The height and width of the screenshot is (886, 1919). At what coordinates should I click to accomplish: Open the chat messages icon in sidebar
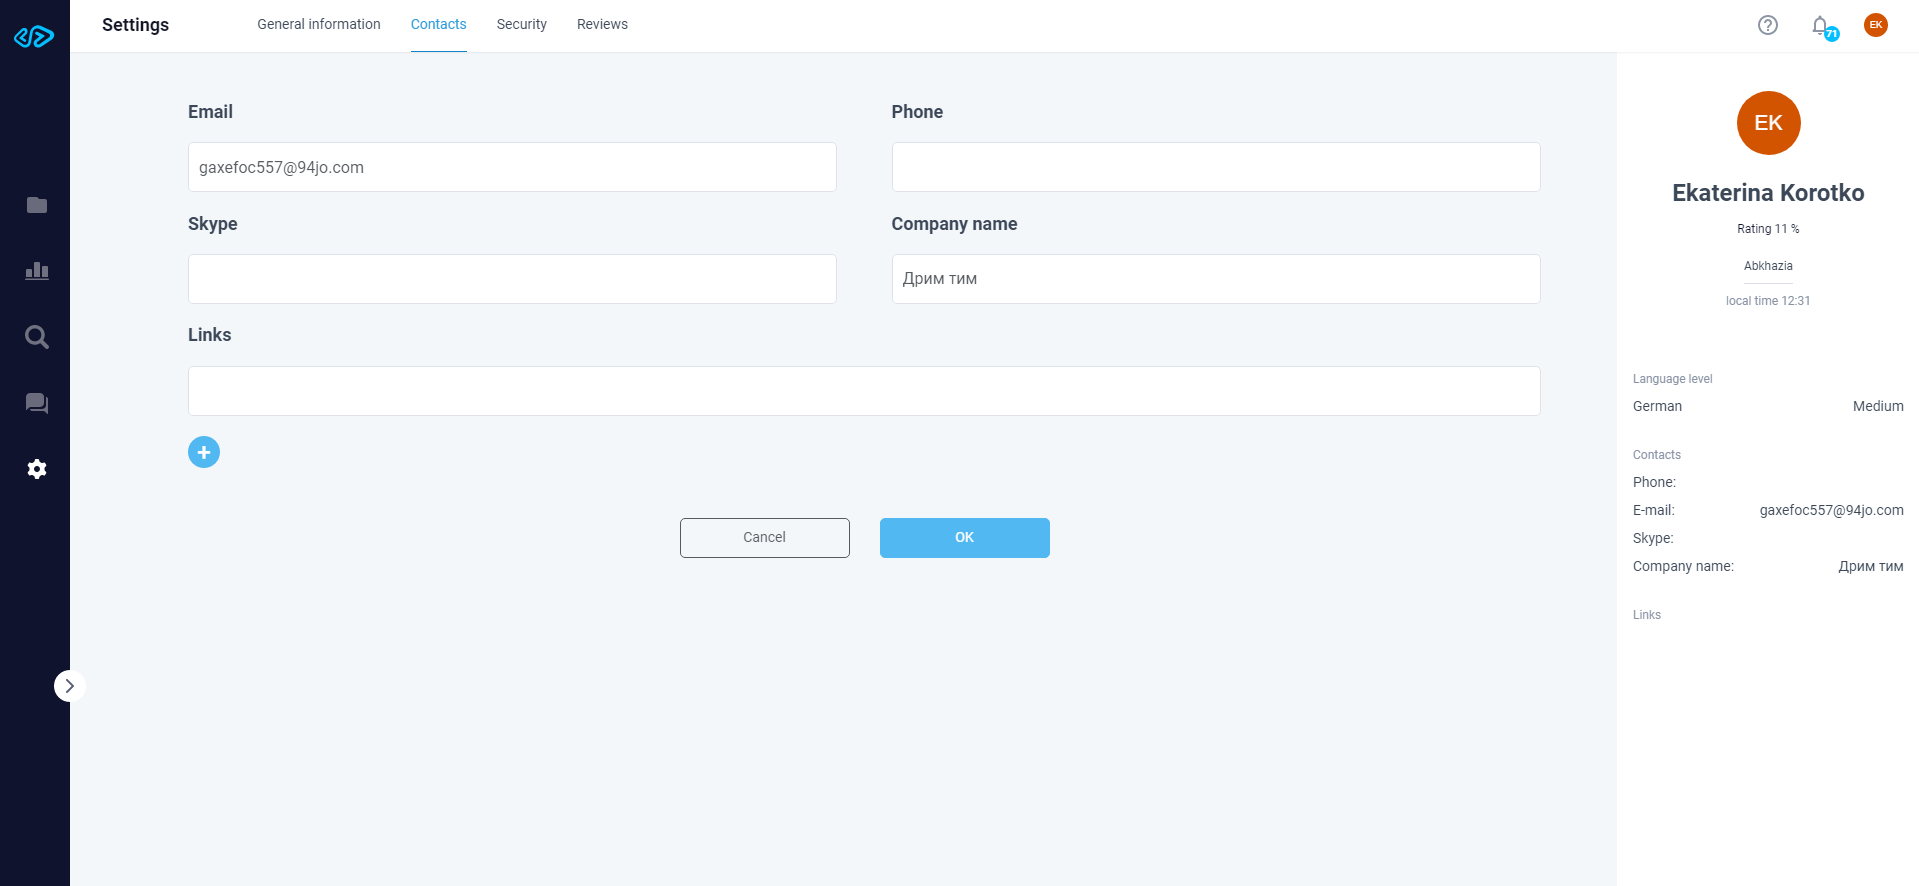coord(37,403)
